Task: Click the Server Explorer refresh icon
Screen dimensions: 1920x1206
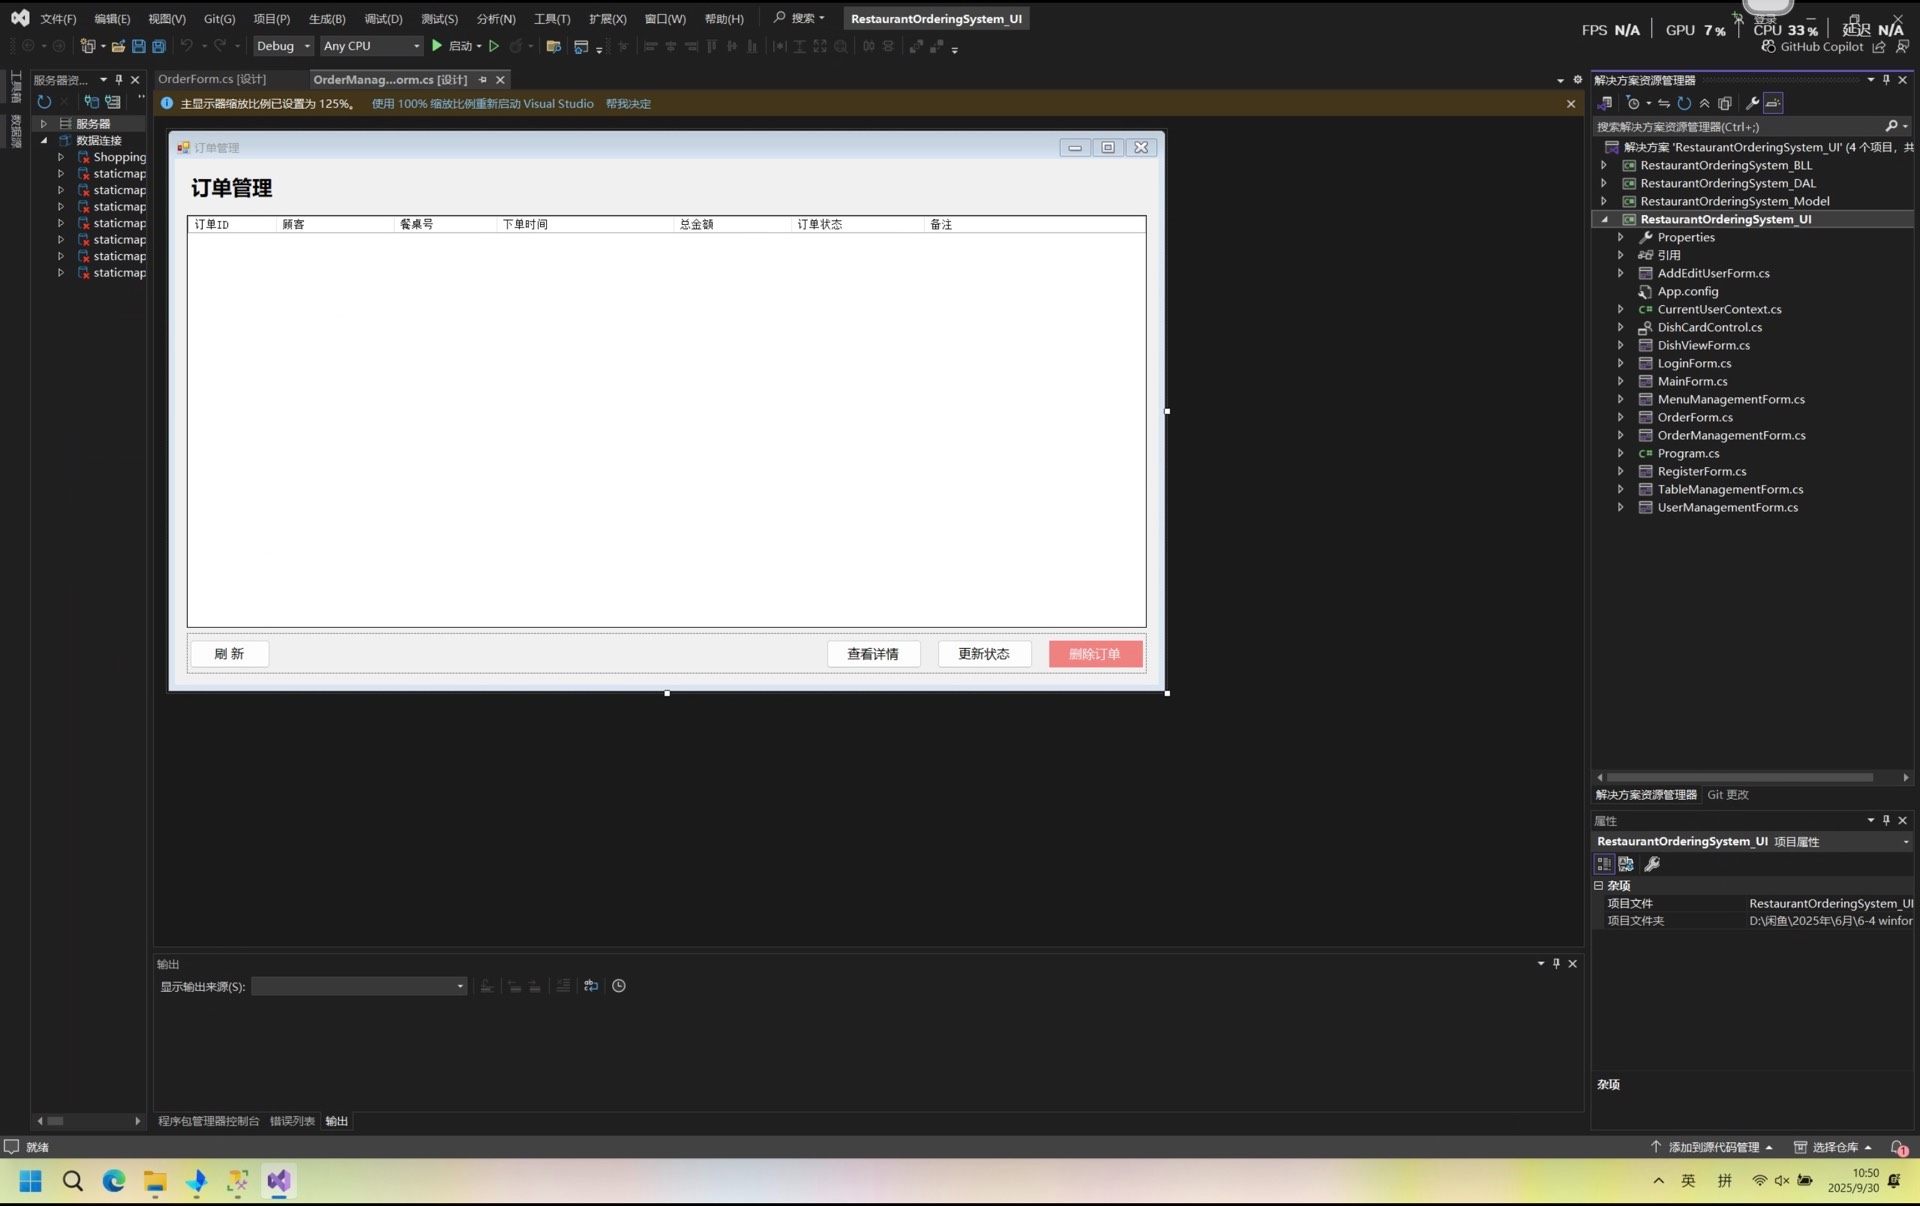Action: [44, 101]
